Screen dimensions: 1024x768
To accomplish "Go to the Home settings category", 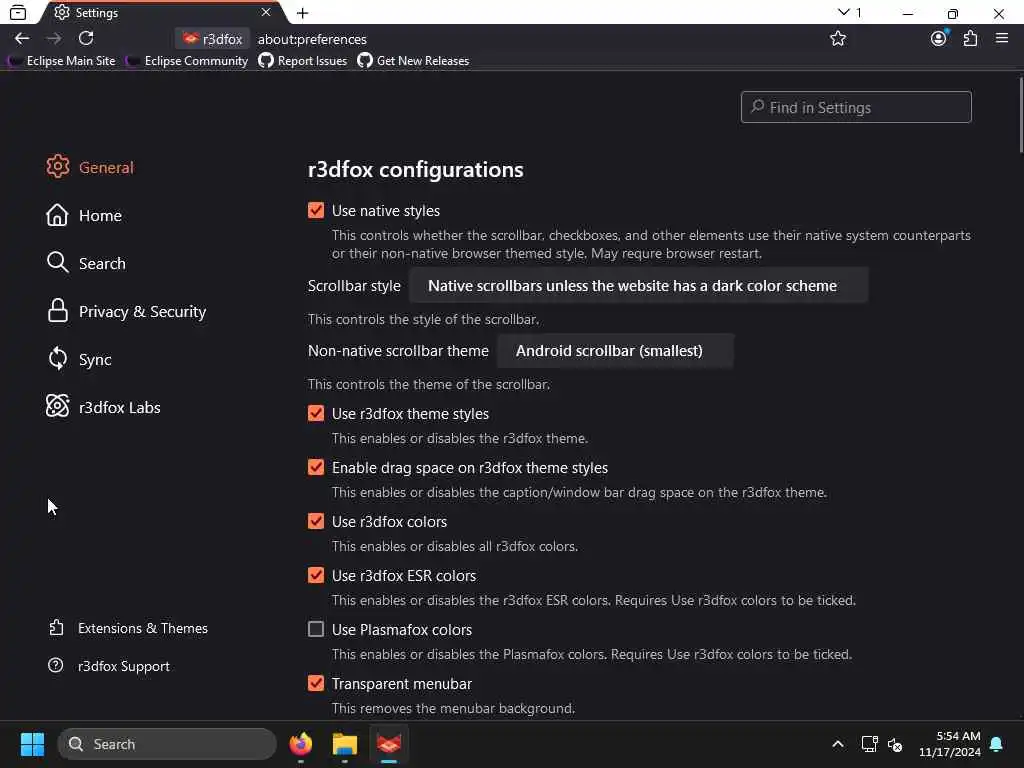I will tap(84, 216).
